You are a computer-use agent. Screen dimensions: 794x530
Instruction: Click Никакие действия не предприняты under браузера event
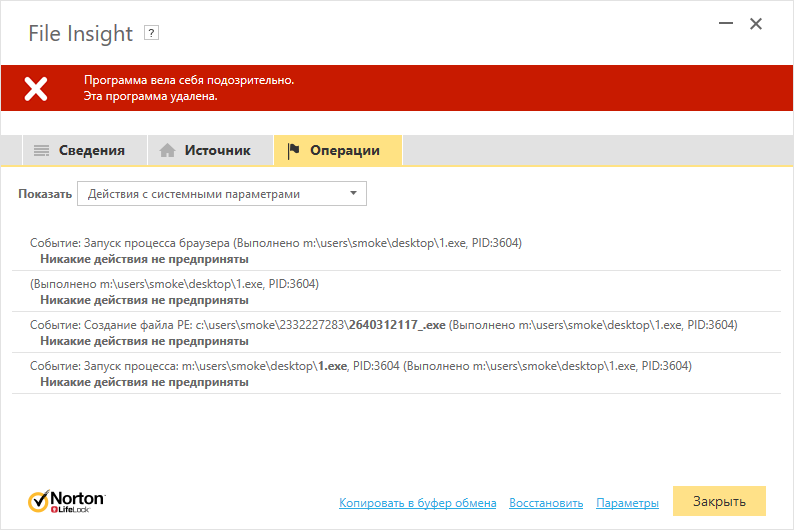pos(144,259)
